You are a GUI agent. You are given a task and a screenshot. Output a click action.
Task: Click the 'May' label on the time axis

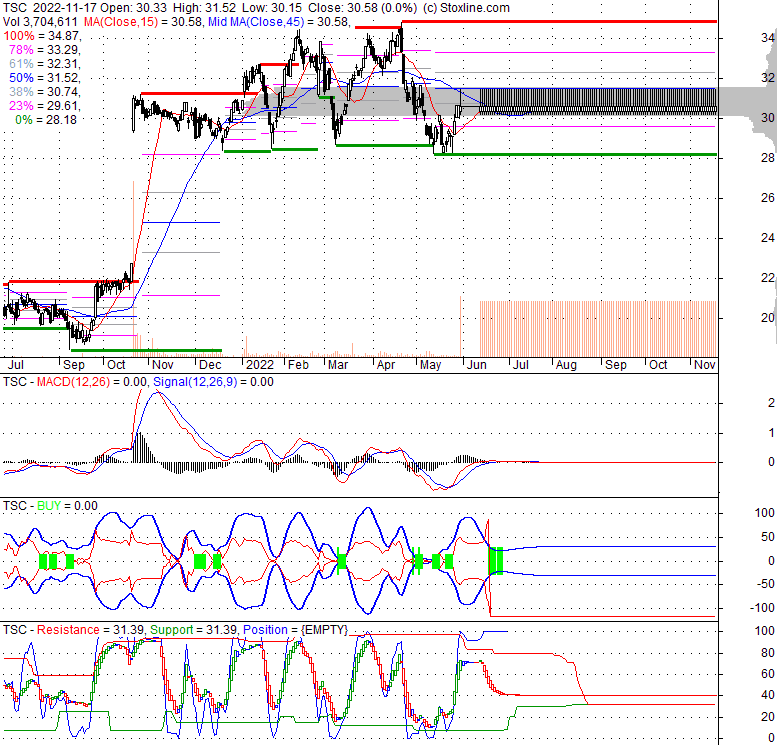pyautogui.click(x=430, y=365)
